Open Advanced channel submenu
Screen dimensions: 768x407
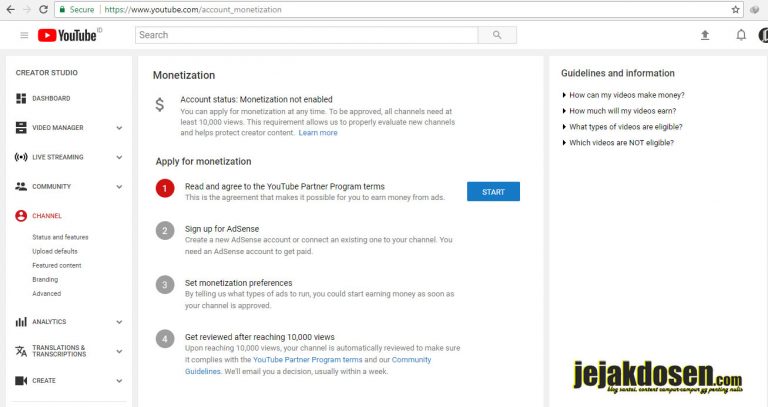pyautogui.click(x=47, y=294)
